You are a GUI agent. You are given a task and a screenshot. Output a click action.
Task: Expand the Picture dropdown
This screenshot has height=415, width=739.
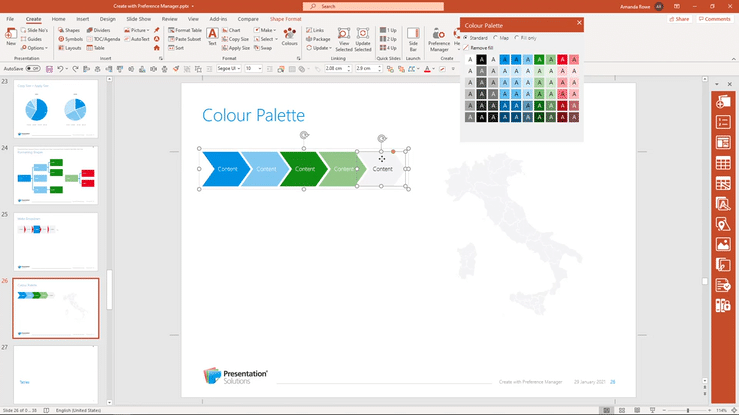[x=140, y=30]
